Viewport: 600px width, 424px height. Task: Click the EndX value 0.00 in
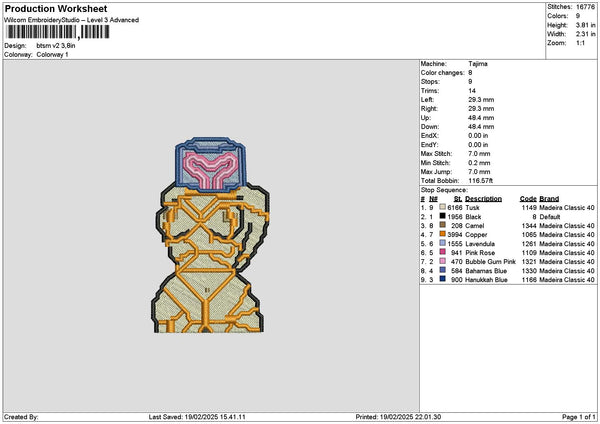click(478, 136)
